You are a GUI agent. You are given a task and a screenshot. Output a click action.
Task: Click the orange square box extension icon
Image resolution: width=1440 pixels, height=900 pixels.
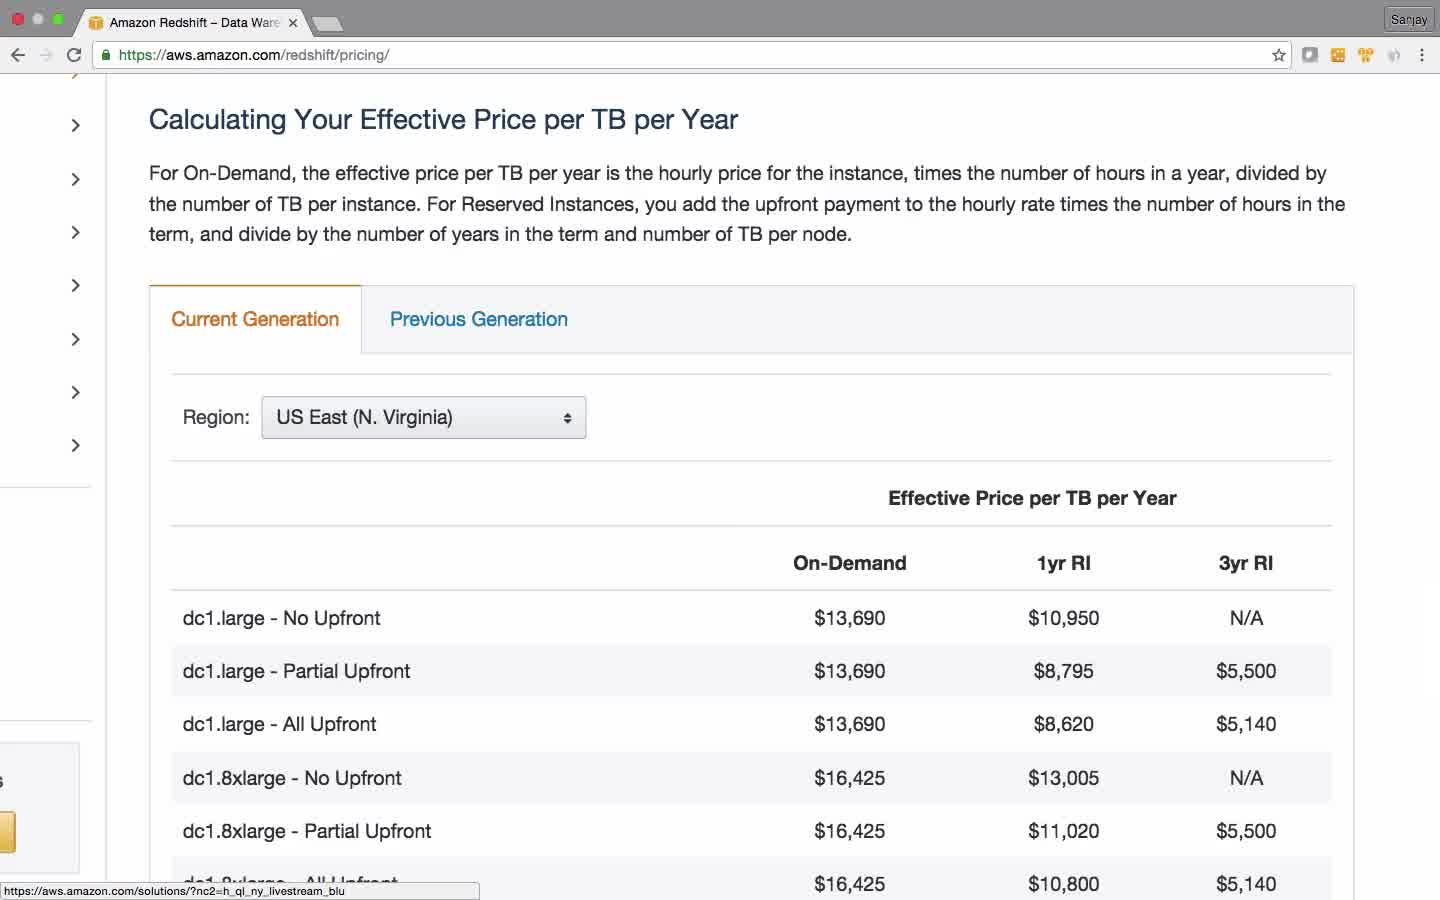[x=1338, y=55]
